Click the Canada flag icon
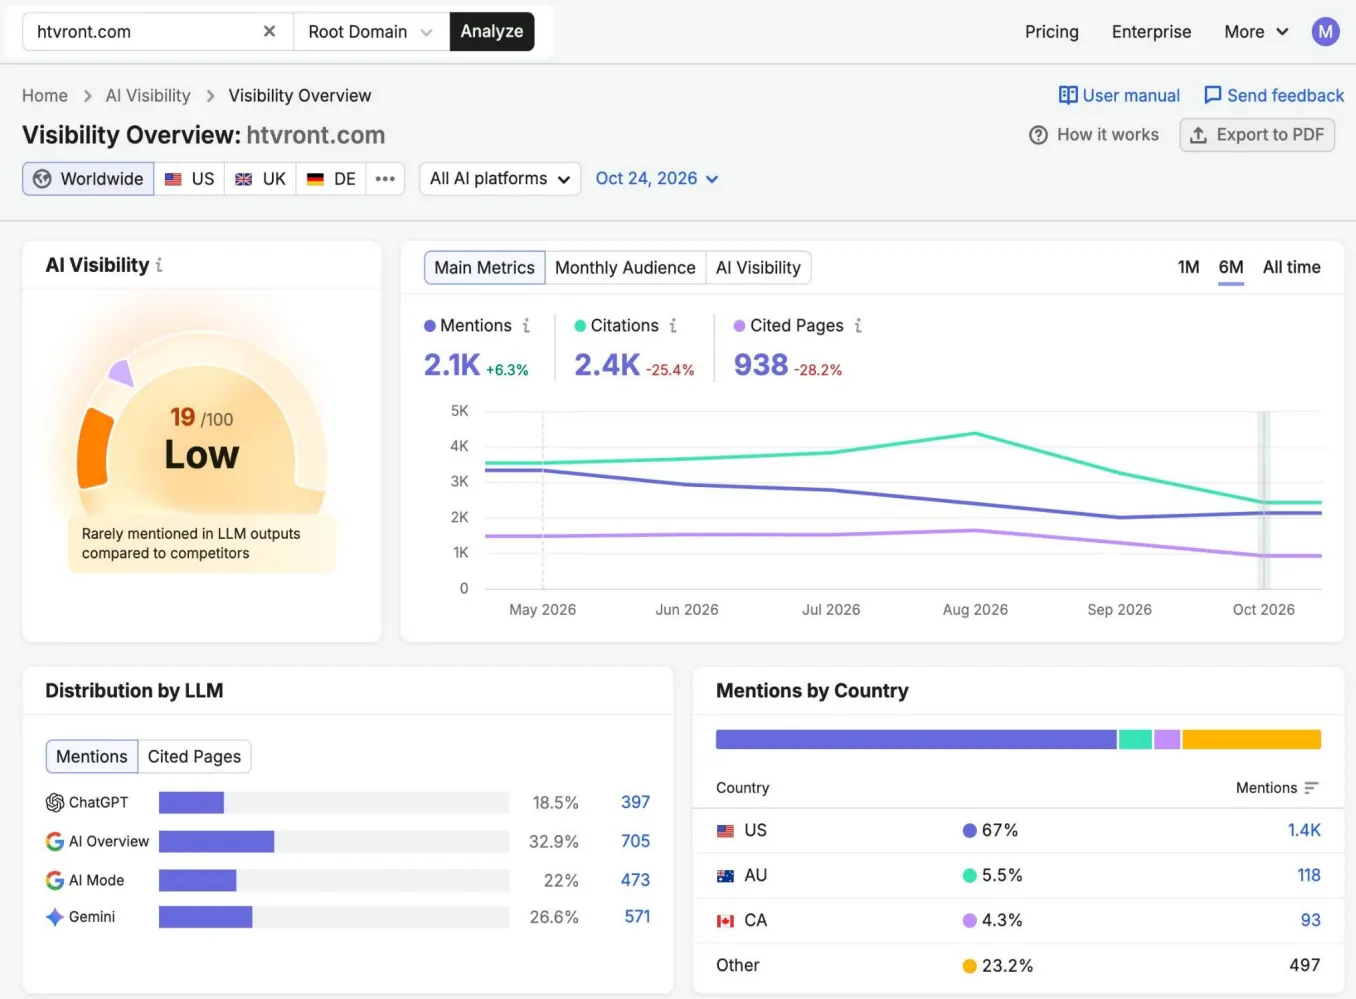This screenshot has width=1356, height=999. 726,921
